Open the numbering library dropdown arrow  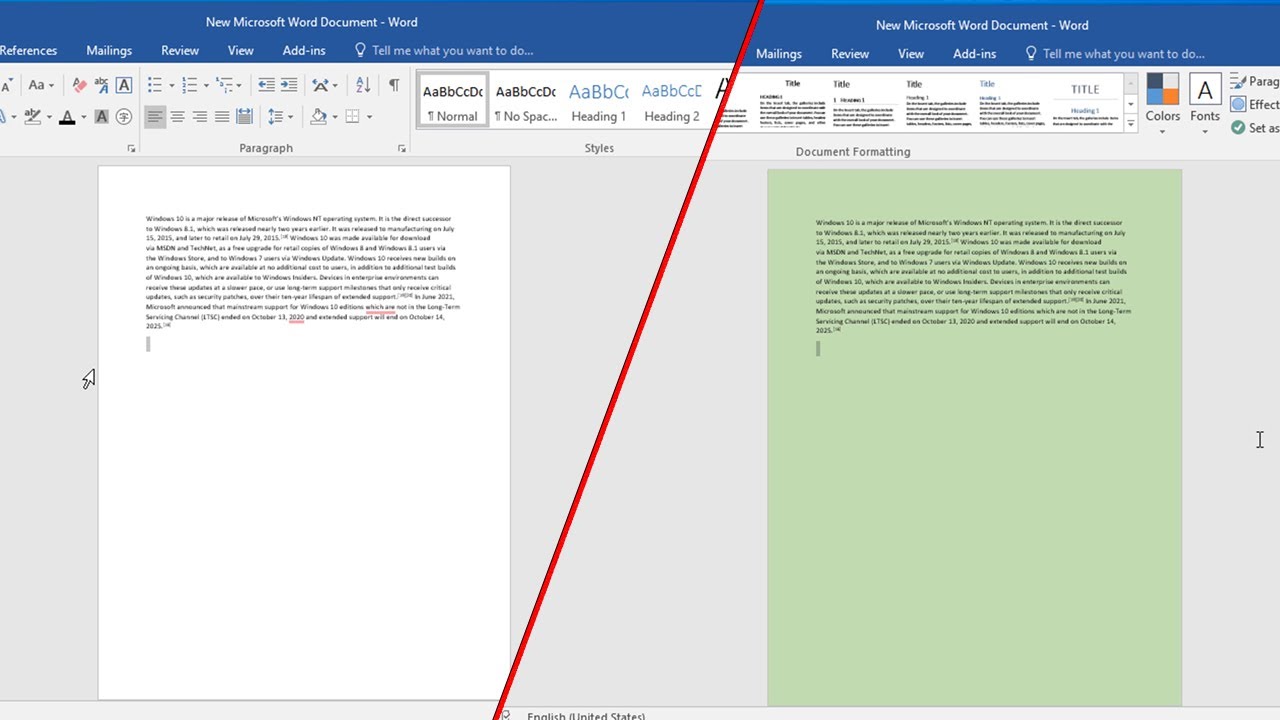(206, 86)
